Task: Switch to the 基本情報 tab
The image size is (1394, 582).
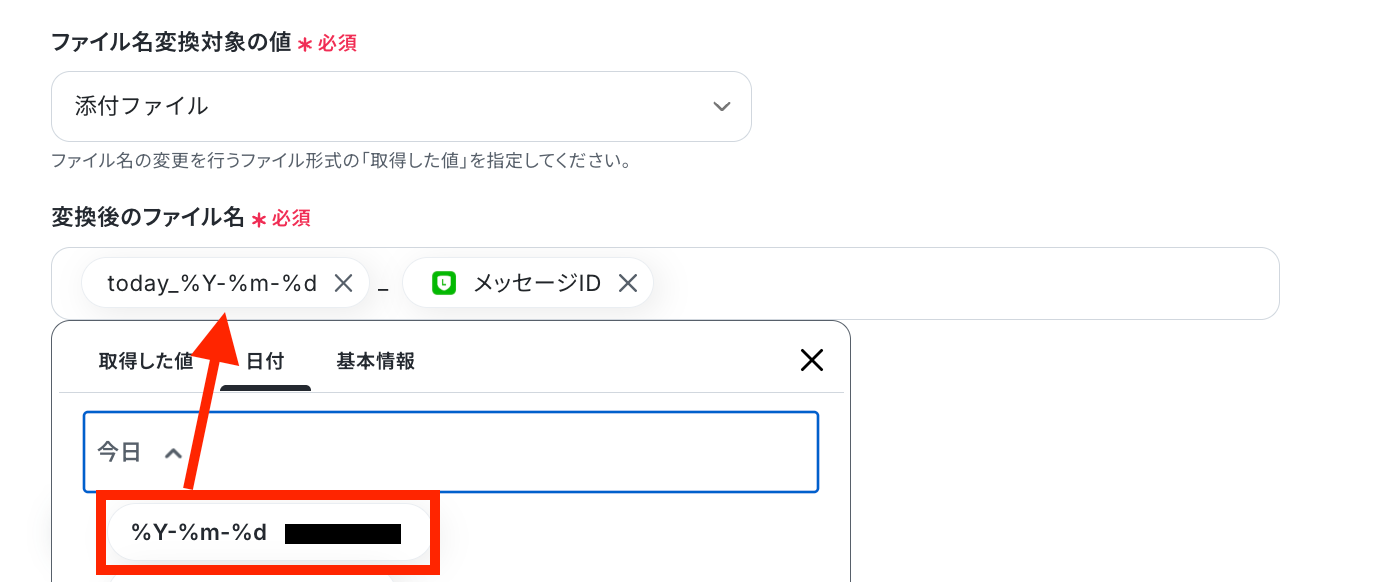Action: pyautogui.click(x=376, y=361)
